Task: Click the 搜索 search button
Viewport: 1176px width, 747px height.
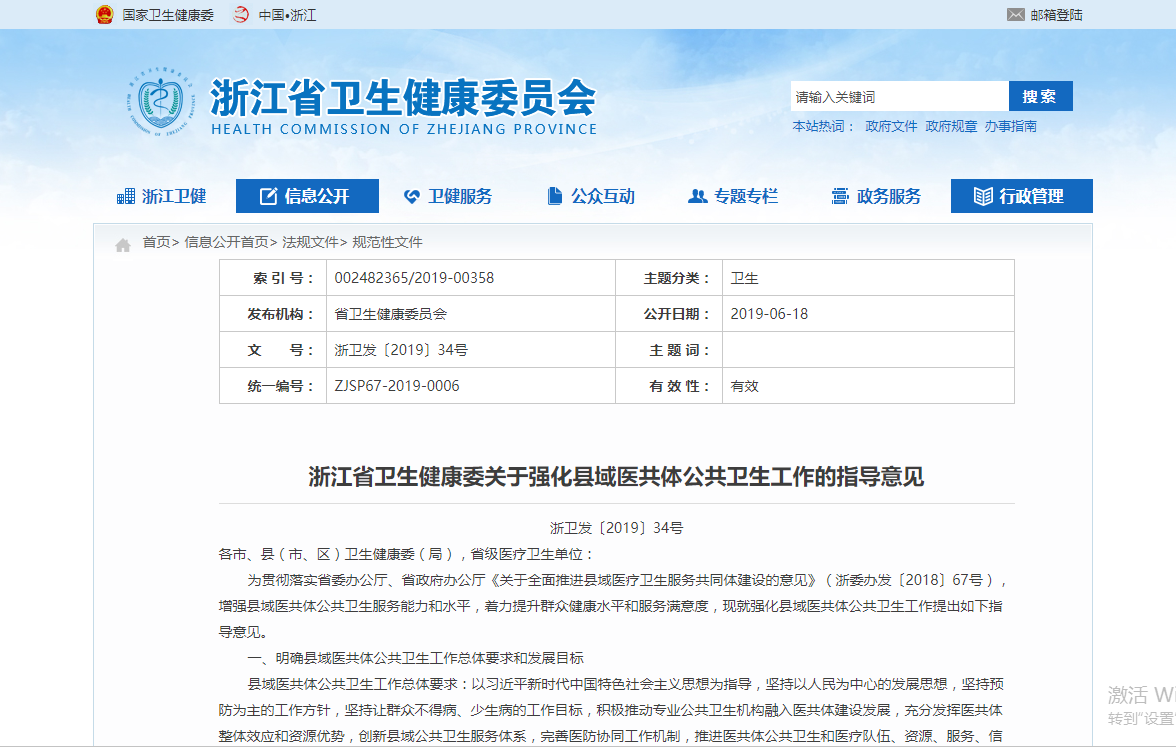Action: (x=1040, y=96)
